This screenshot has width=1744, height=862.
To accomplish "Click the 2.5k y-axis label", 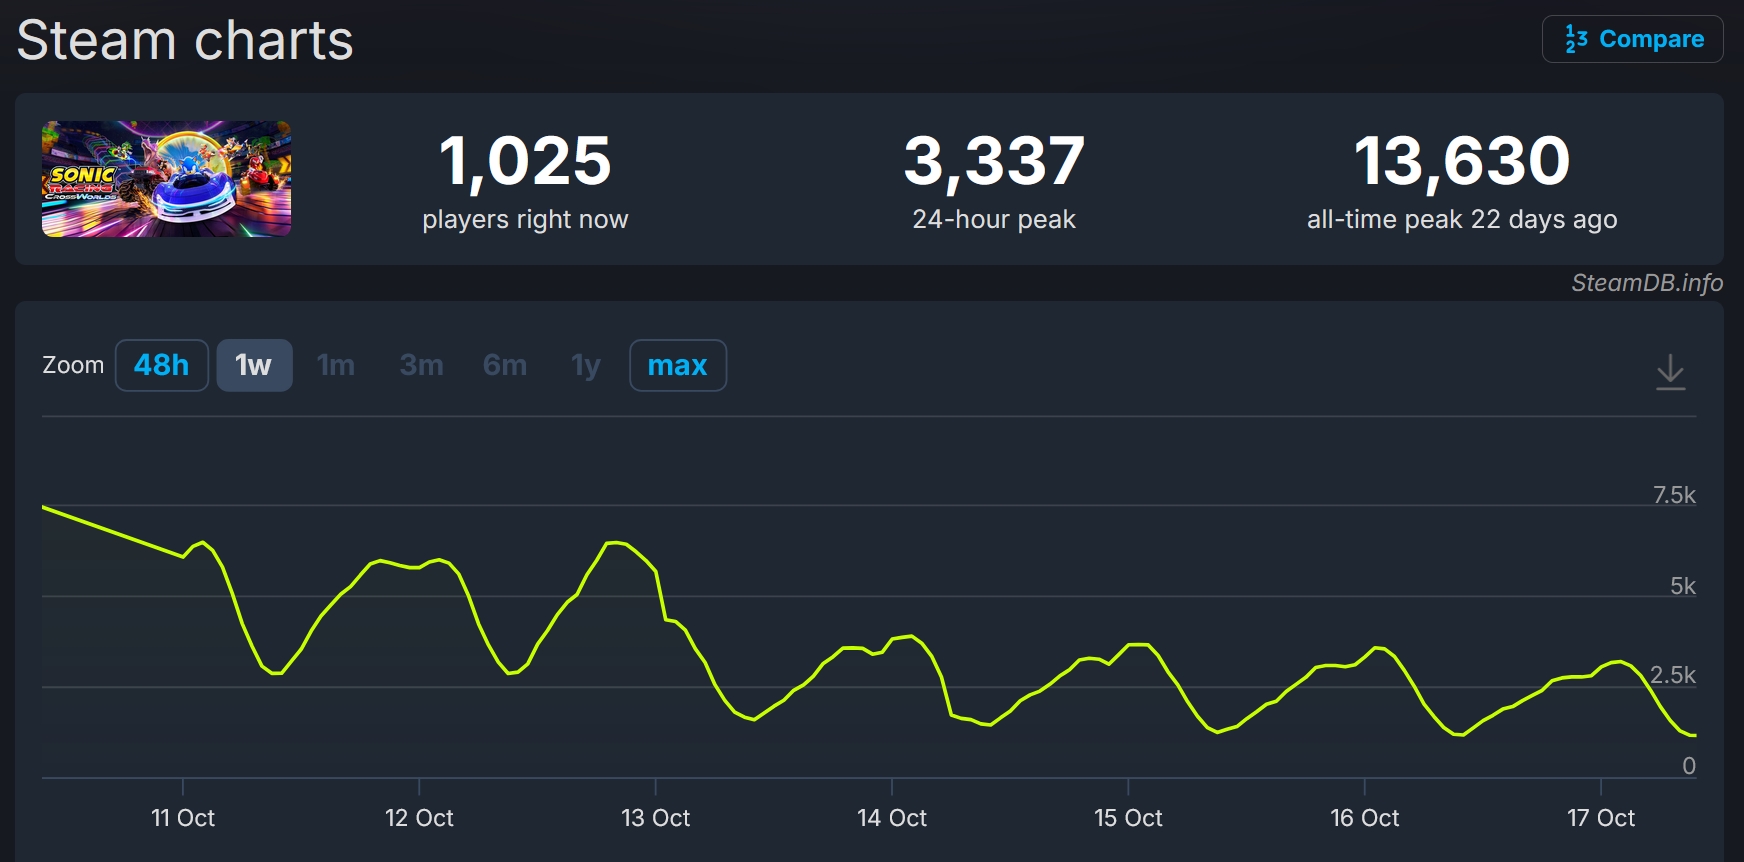I will click(x=1673, y=675).
